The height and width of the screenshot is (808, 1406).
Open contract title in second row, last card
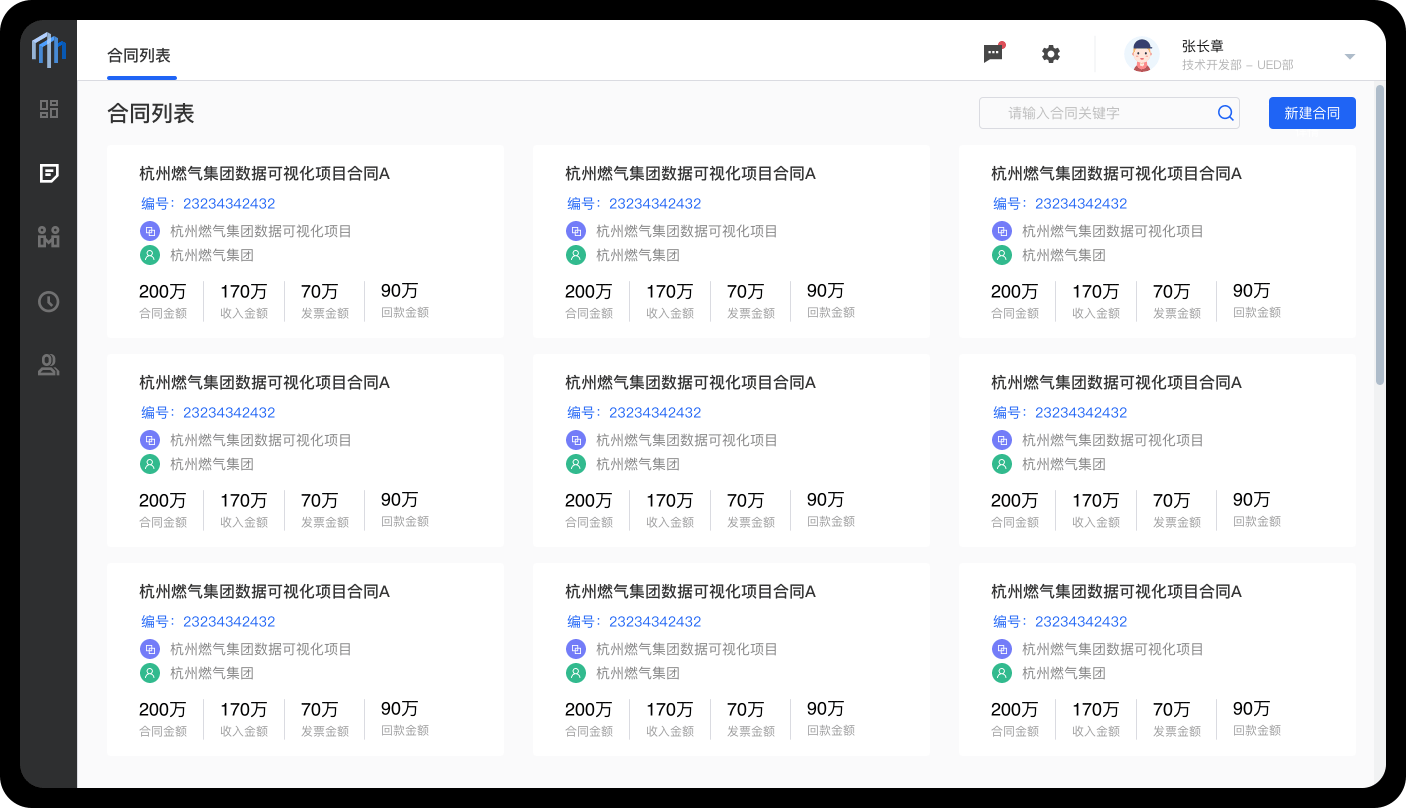point(1116,382)
